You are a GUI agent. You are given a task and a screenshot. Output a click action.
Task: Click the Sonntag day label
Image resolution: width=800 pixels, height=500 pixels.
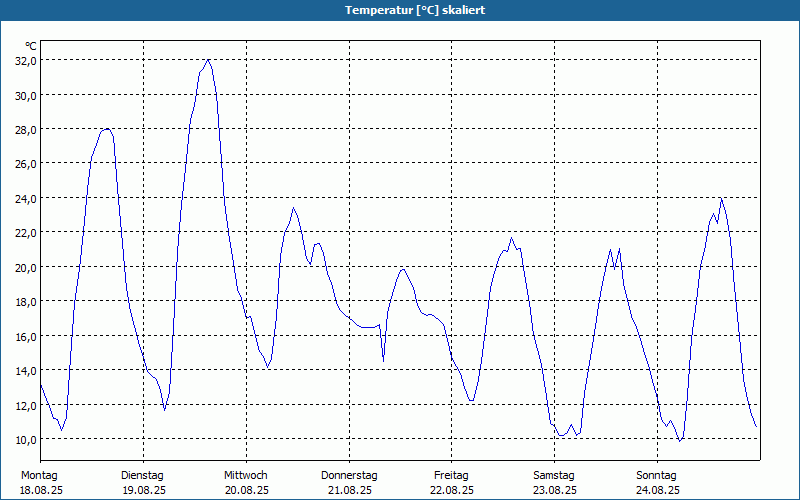point(657,476)
